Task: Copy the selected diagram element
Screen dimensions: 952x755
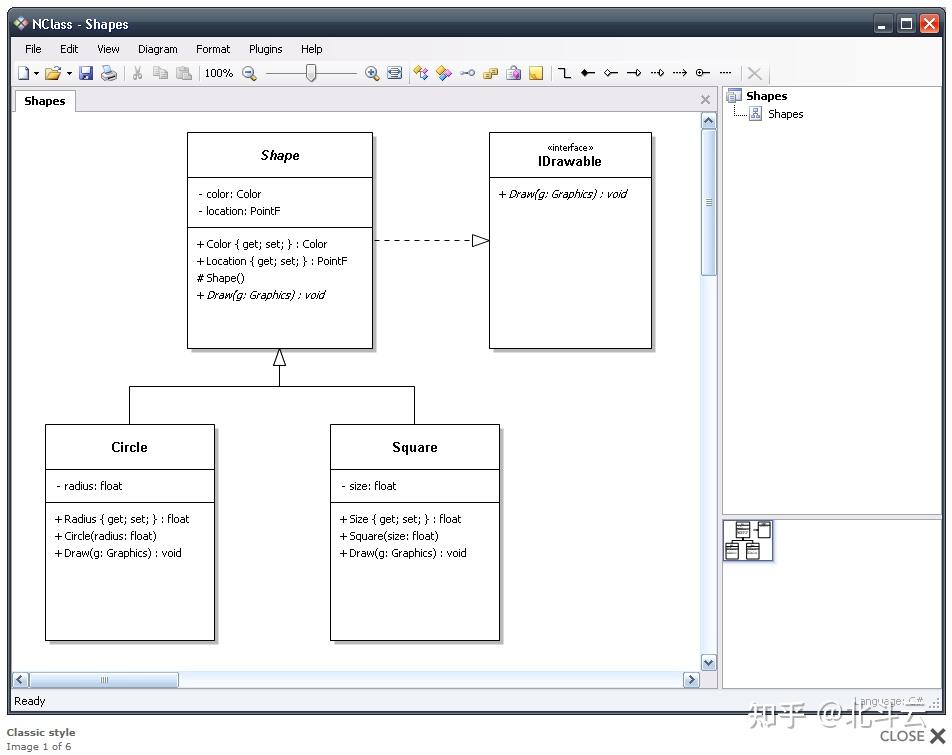Action: click(x=159, y=73)
